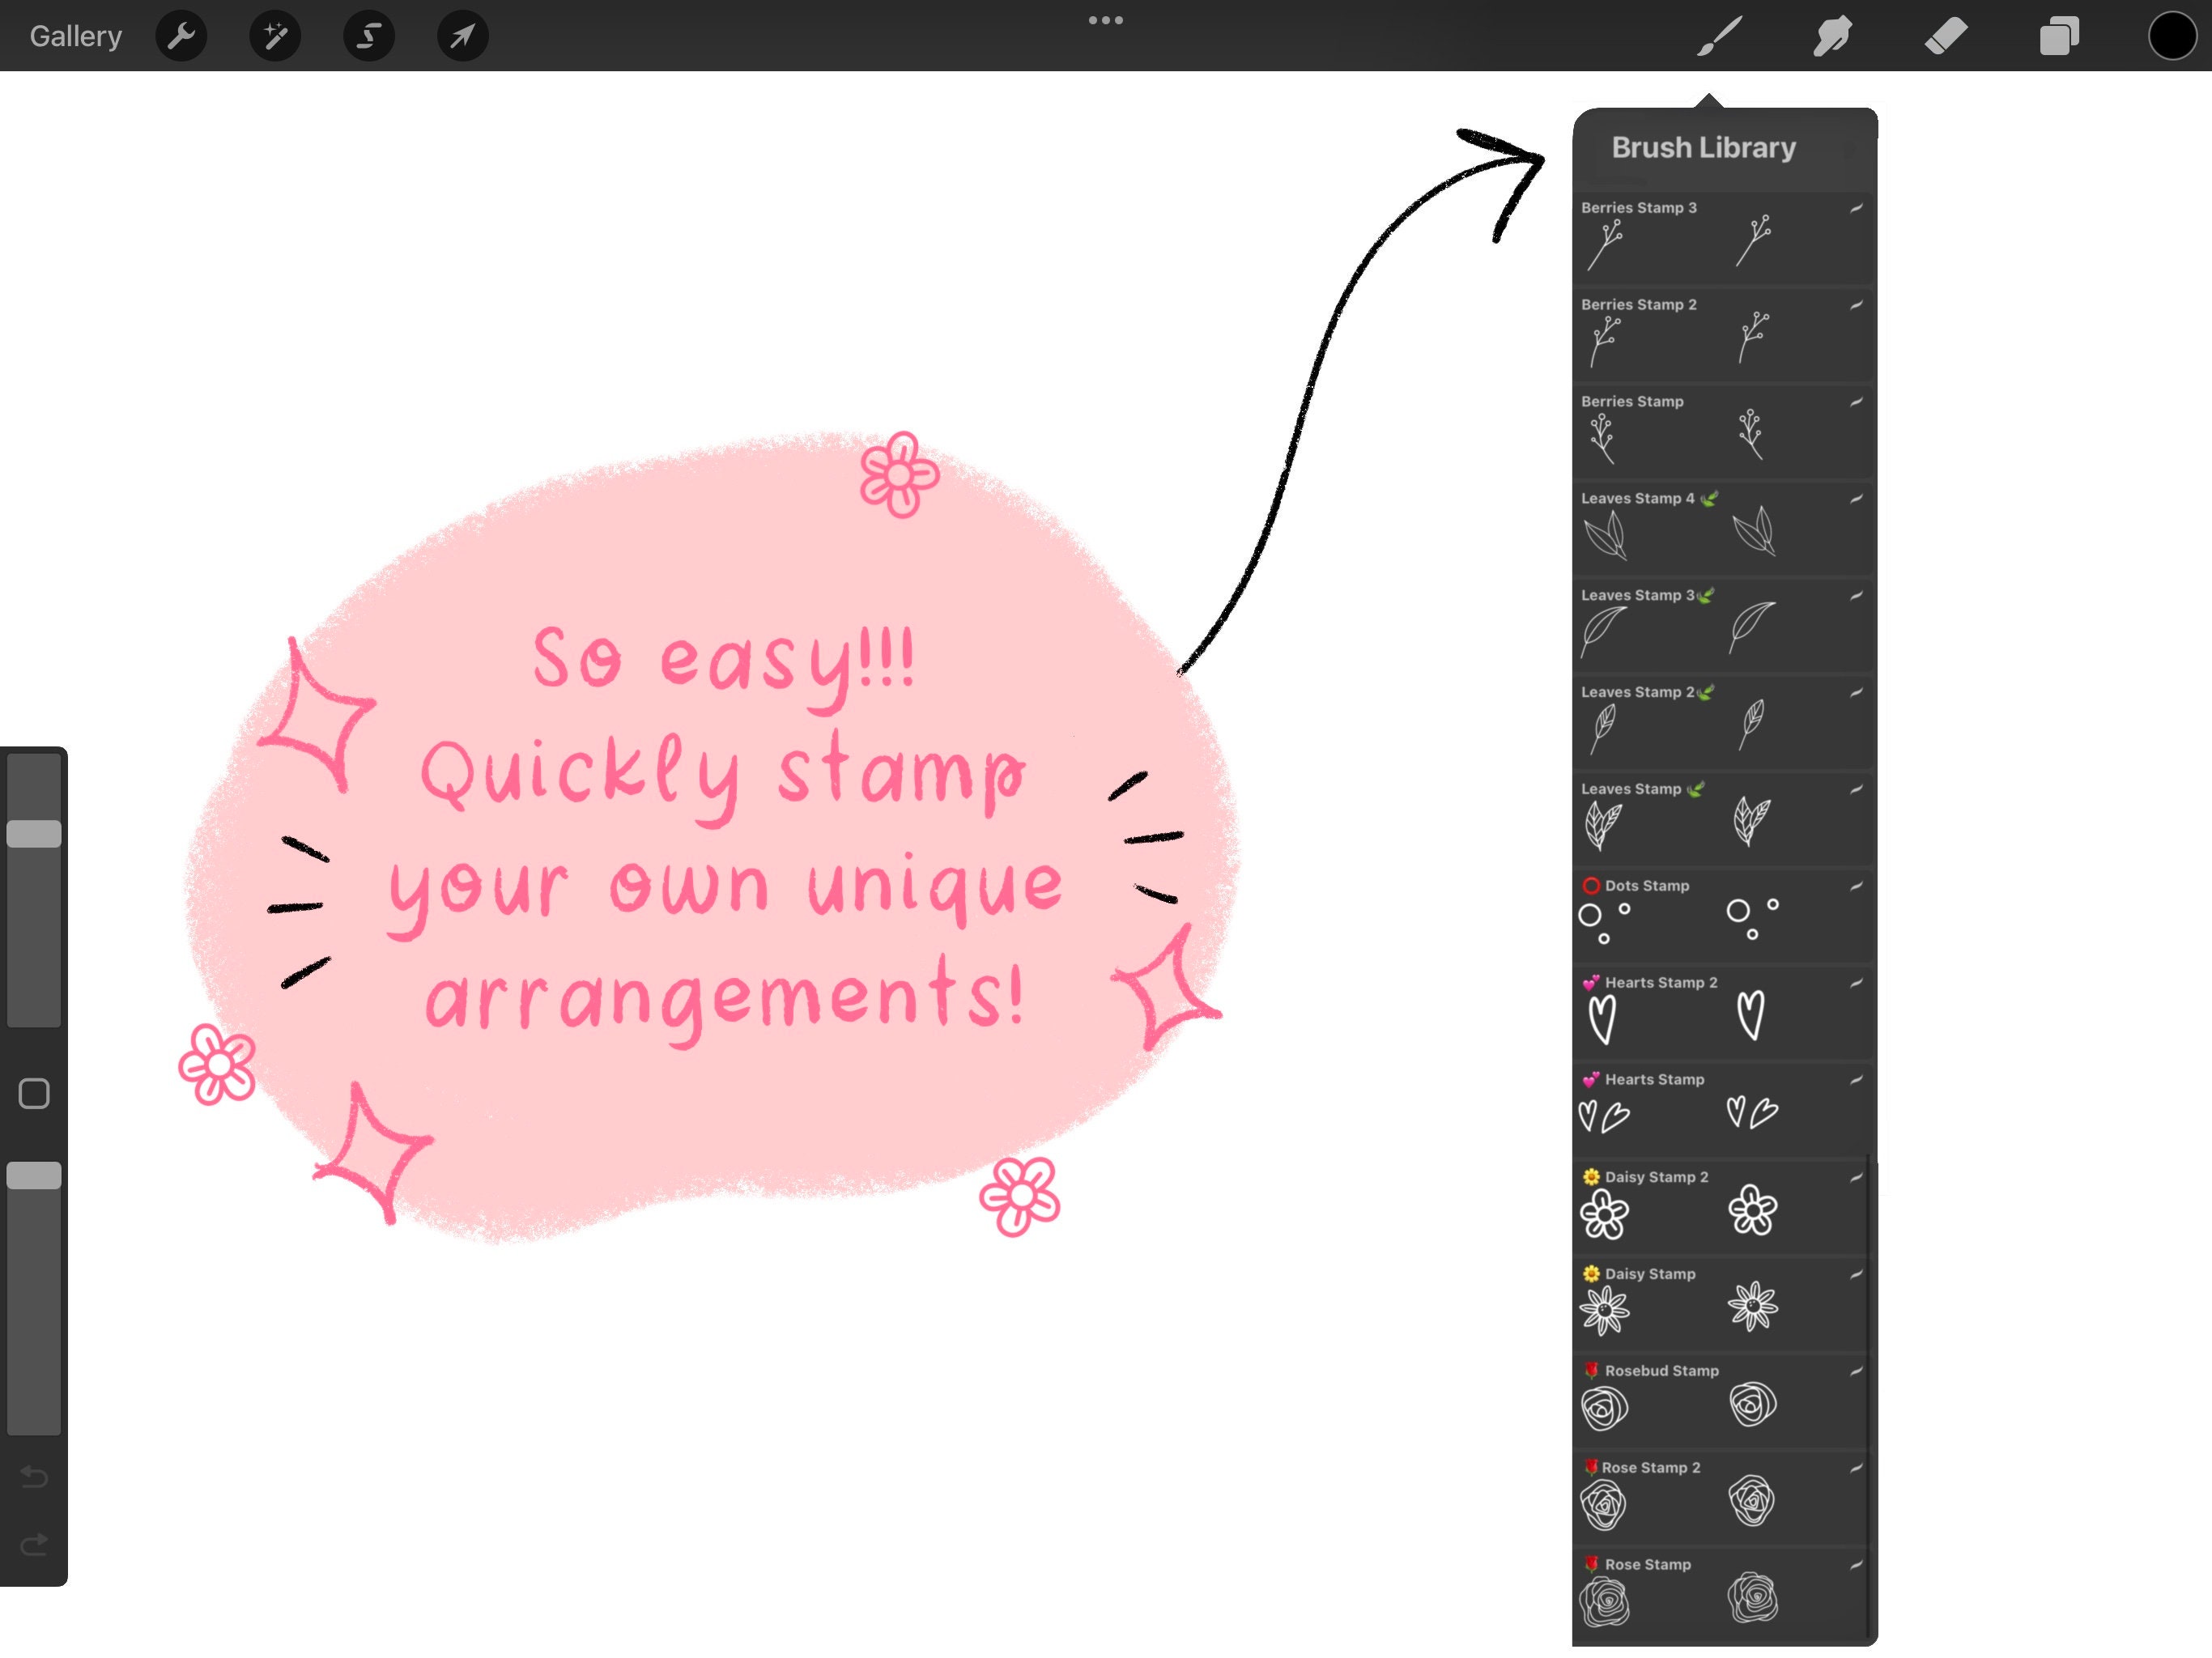Open the three-dot top menu

pyautogui.click(x=1105, y=20)
